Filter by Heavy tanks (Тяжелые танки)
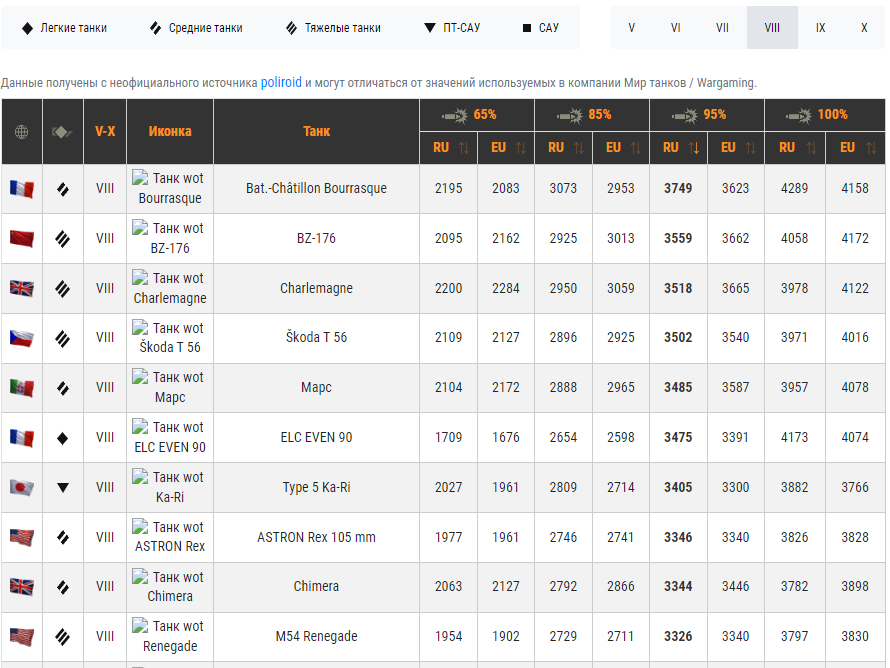This screenshot has width=890, height=668. coord(333,28)
